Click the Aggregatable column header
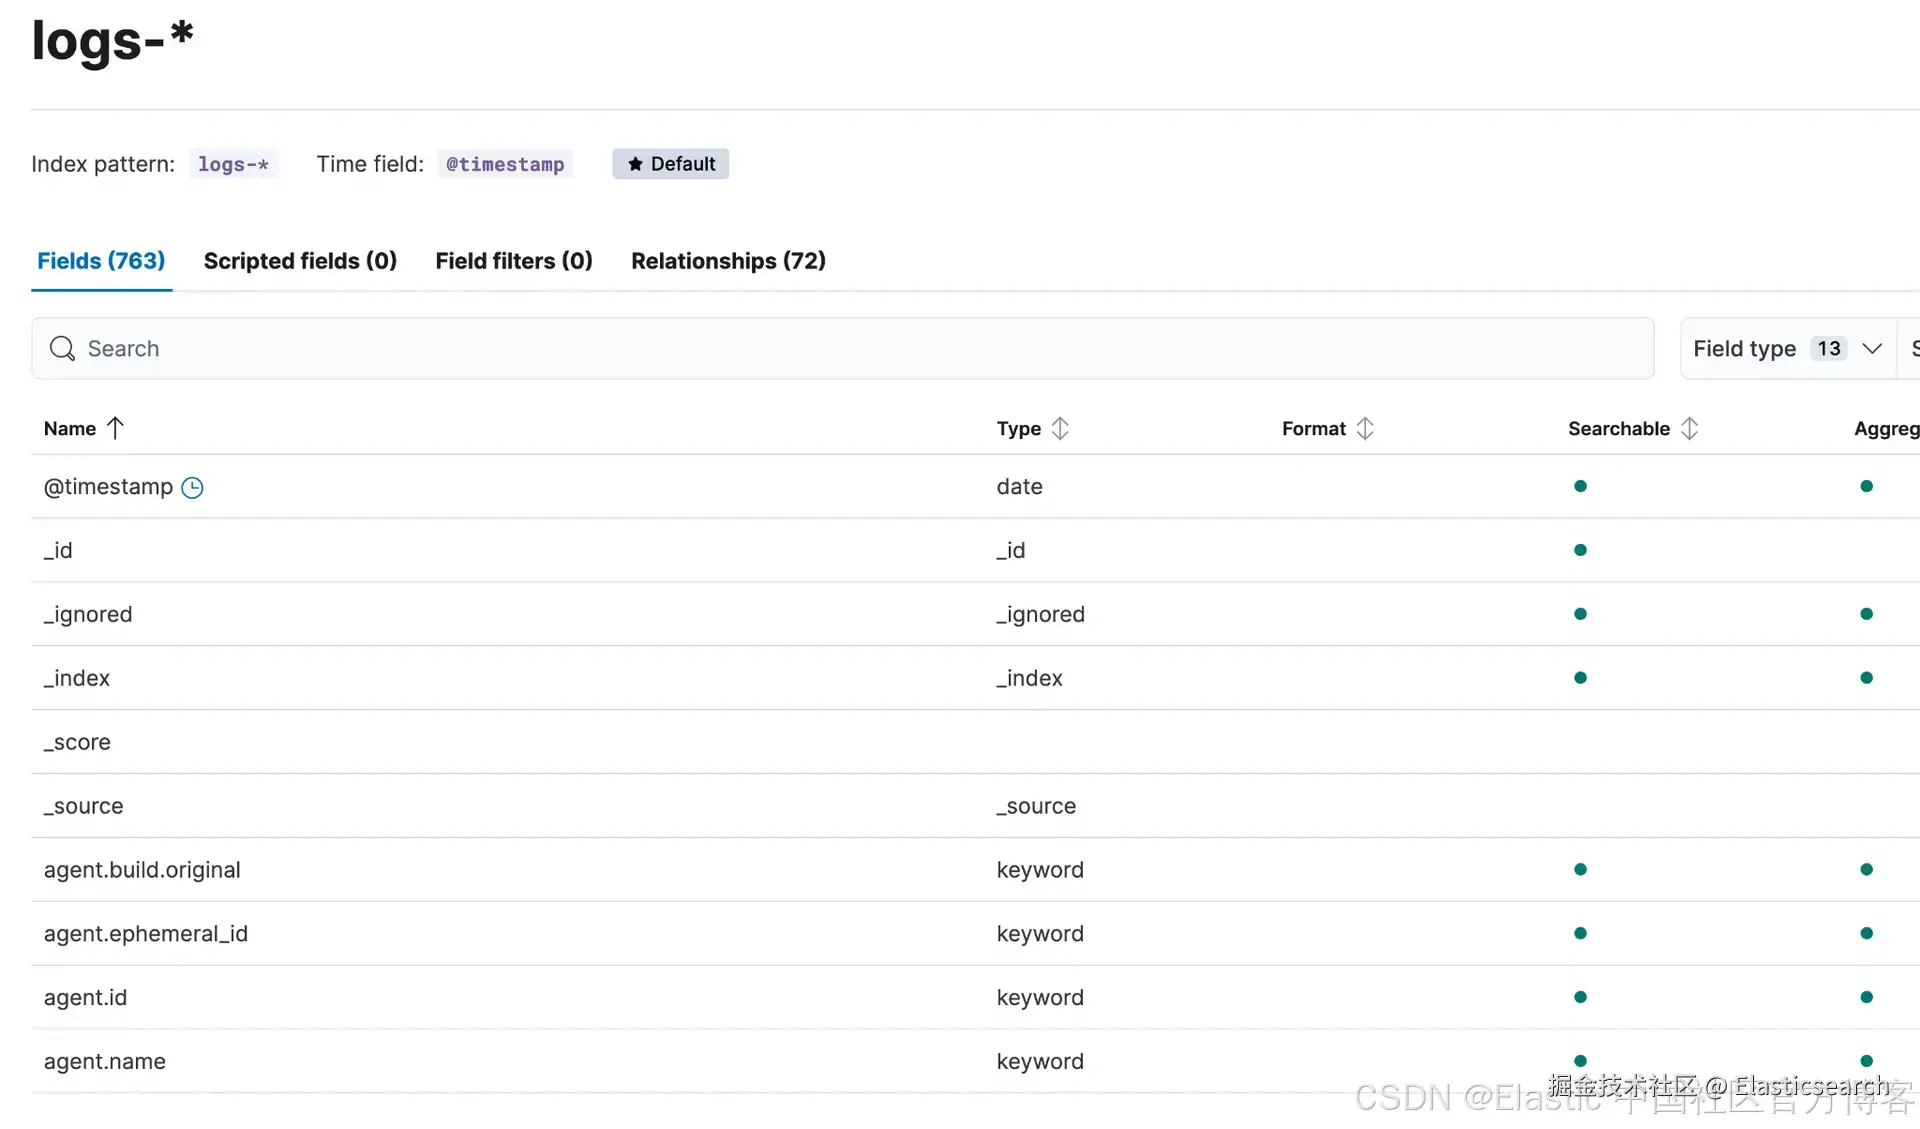This screenshot has height=1129, width=1920. pyautogui.click(x=1886, y=428)
